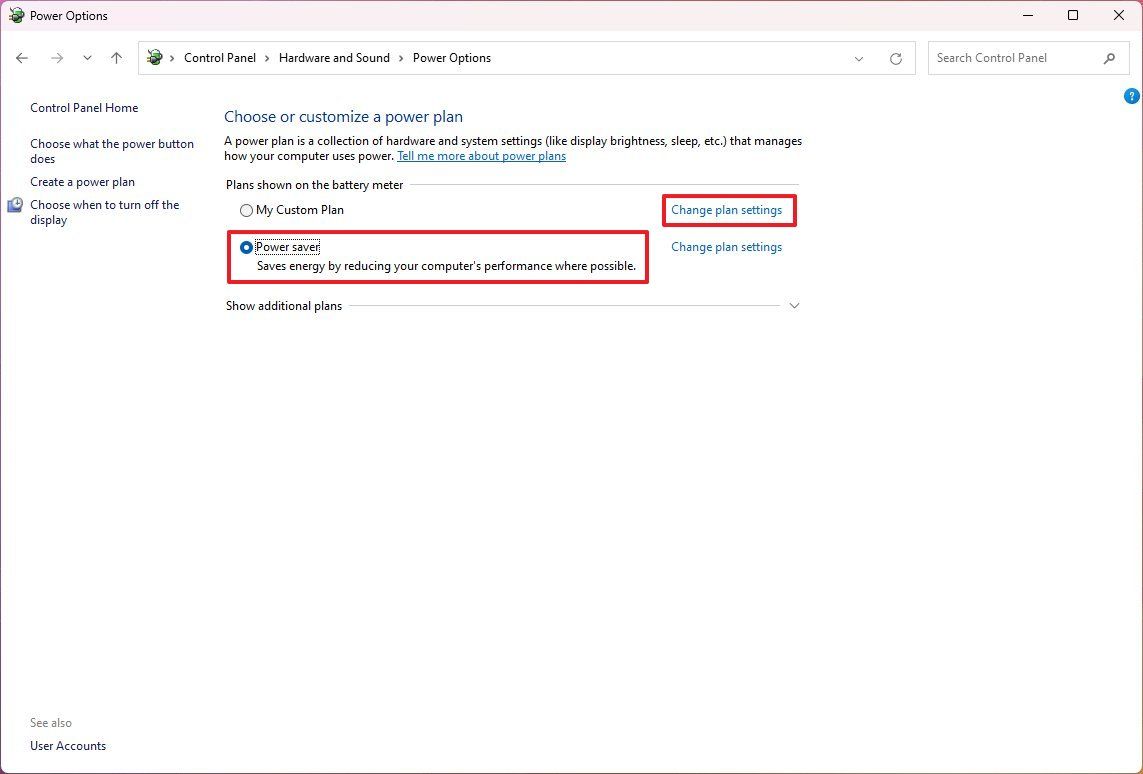Open Hardware and Sound from the breadcrumb
This screenshot has width=1143, height=774.
[334, 58]
